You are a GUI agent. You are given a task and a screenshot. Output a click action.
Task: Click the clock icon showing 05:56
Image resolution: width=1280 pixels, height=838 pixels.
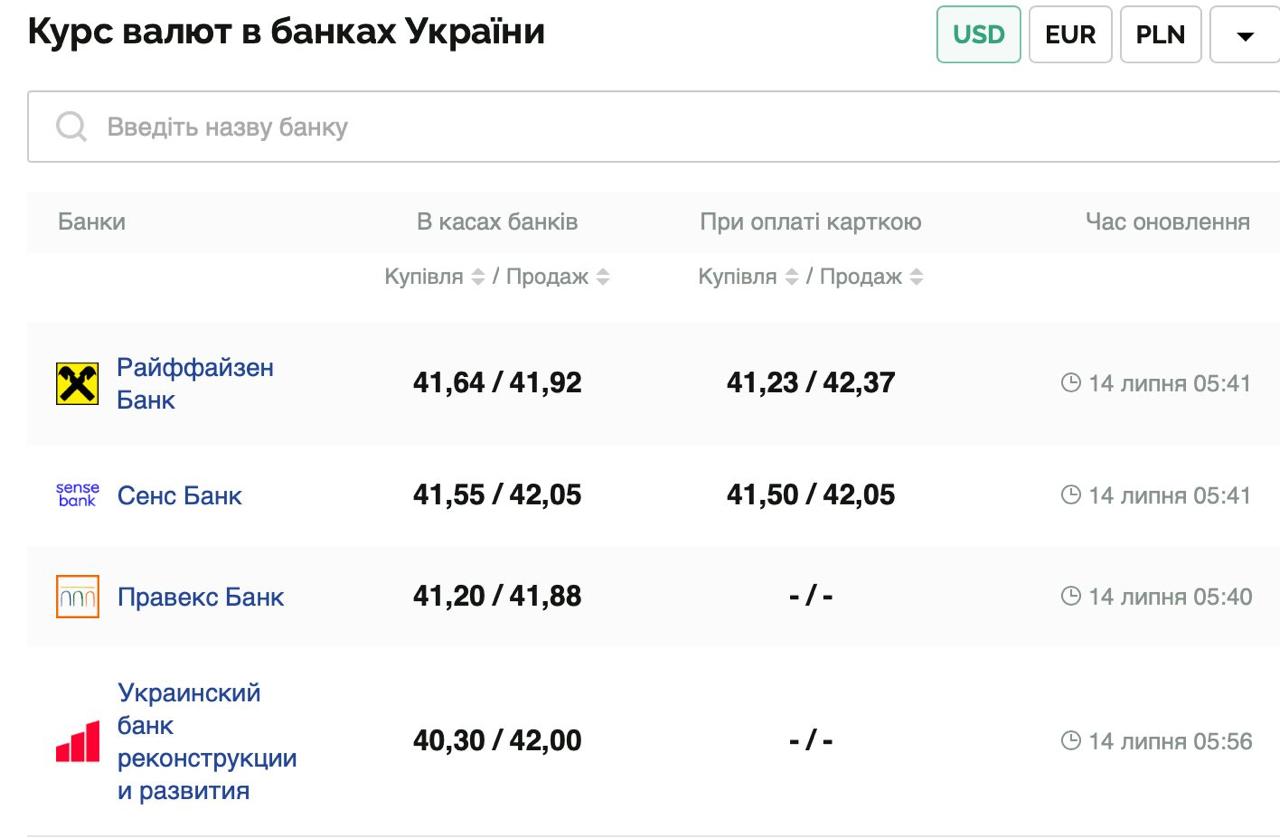[x=1069, y=741]
